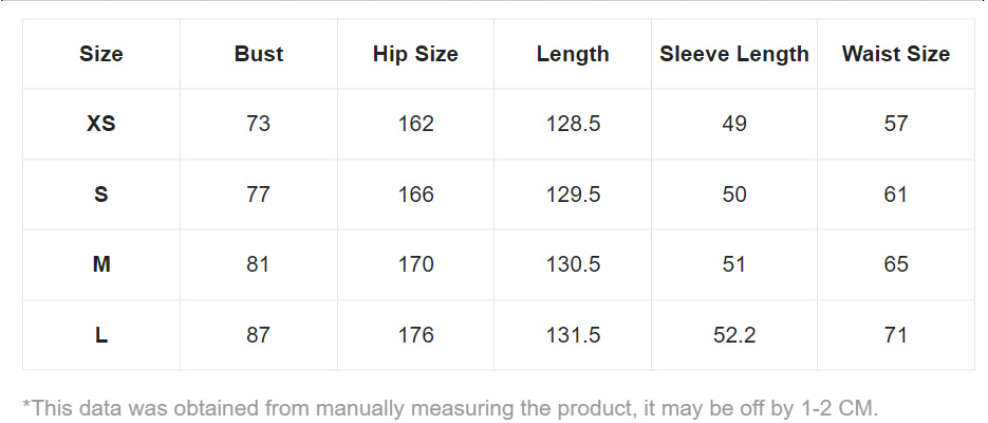Click the L sleeve length value 52.2
This screenshot has width=988, height=423.
[x=734, y=335]
